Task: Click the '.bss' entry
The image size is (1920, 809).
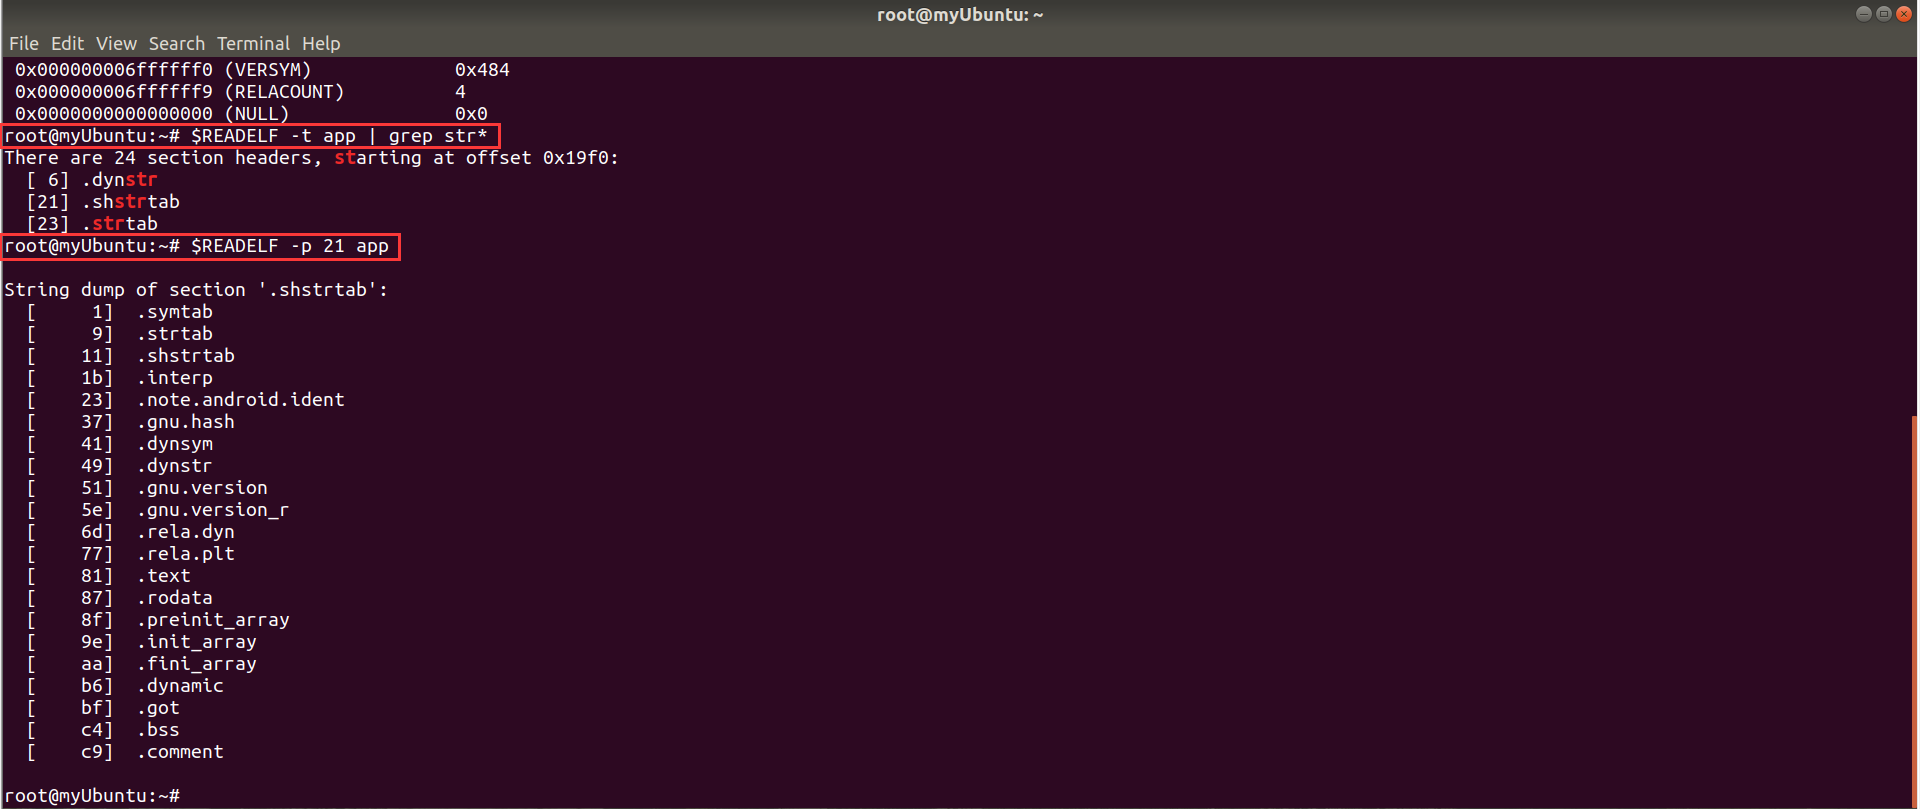Action: click(x=158, y=730)
